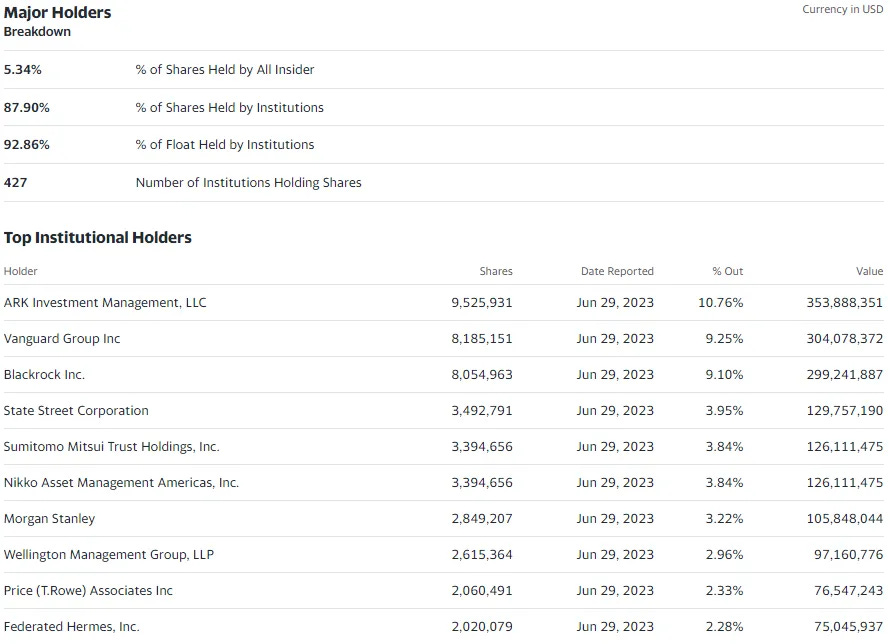The width and height of the screenshot is (890, 644).
Task: Click T.Rowe's 2,060,491 shares cell
Action: pos(482,591)
